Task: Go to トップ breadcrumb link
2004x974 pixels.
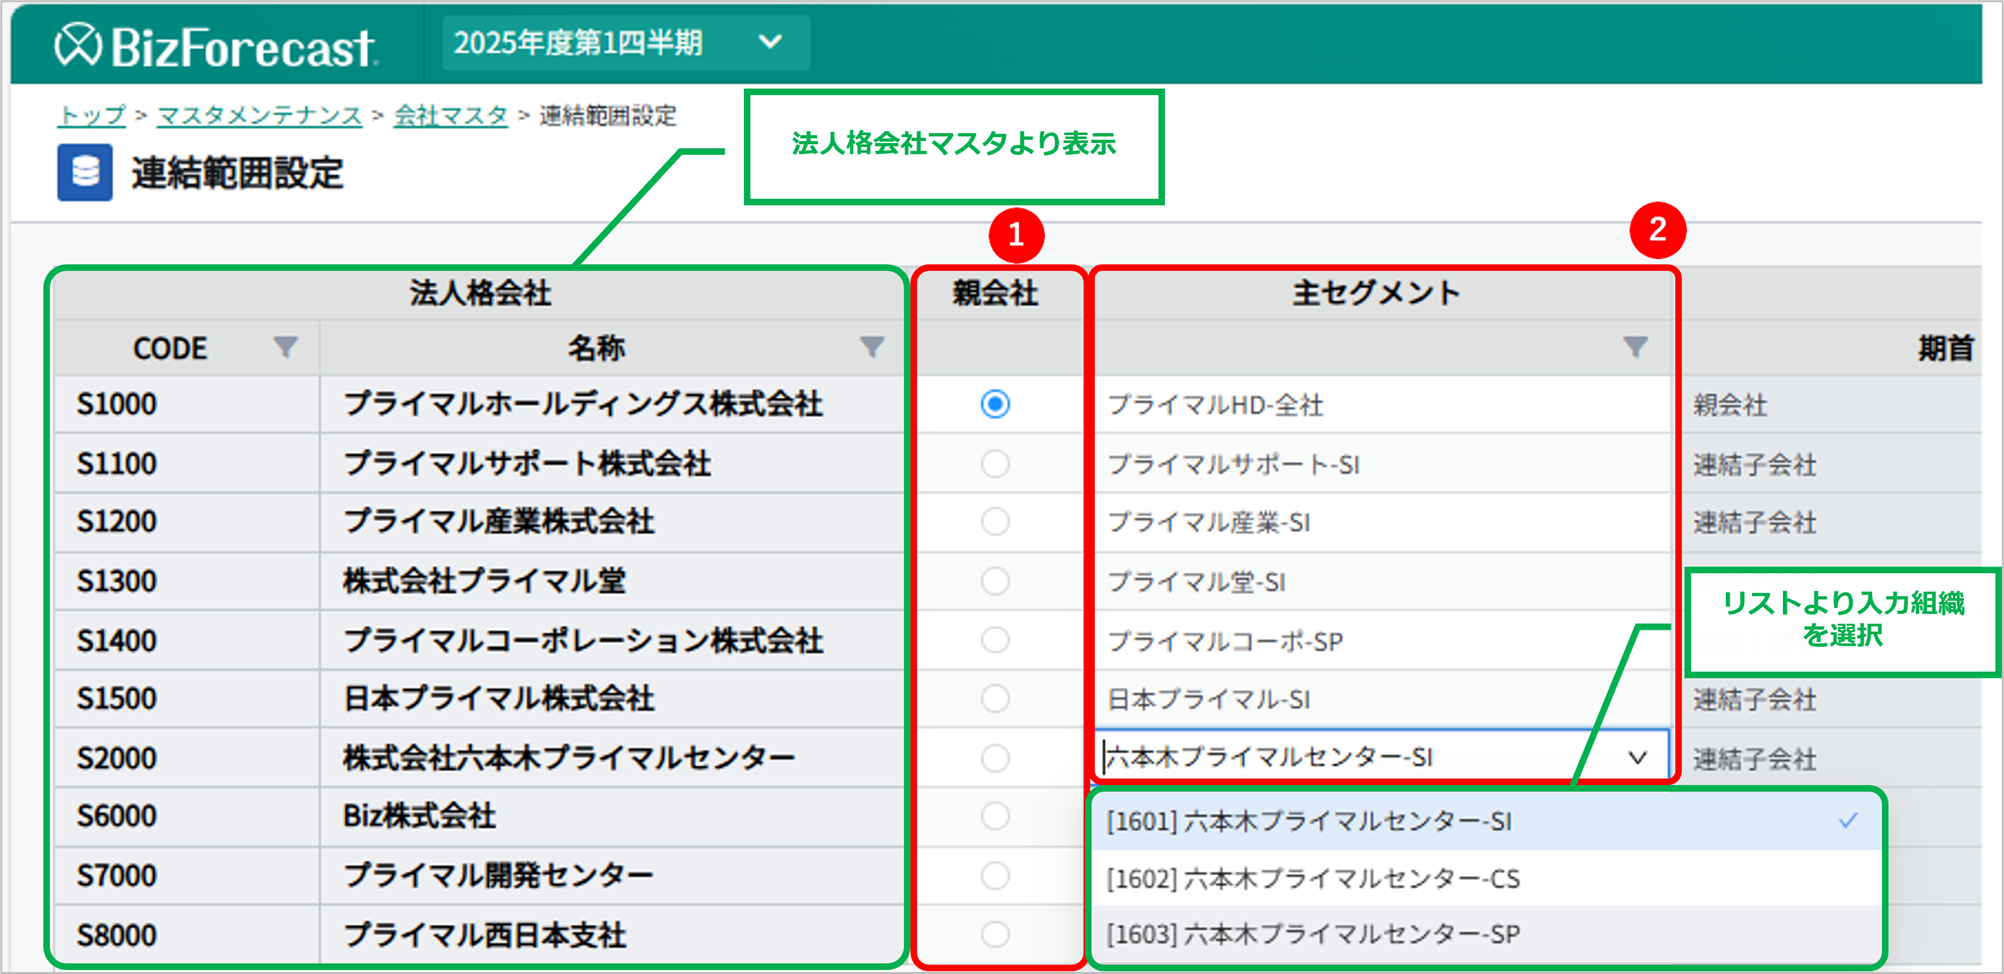Action: pyautogui.click(x=92, y=116)
